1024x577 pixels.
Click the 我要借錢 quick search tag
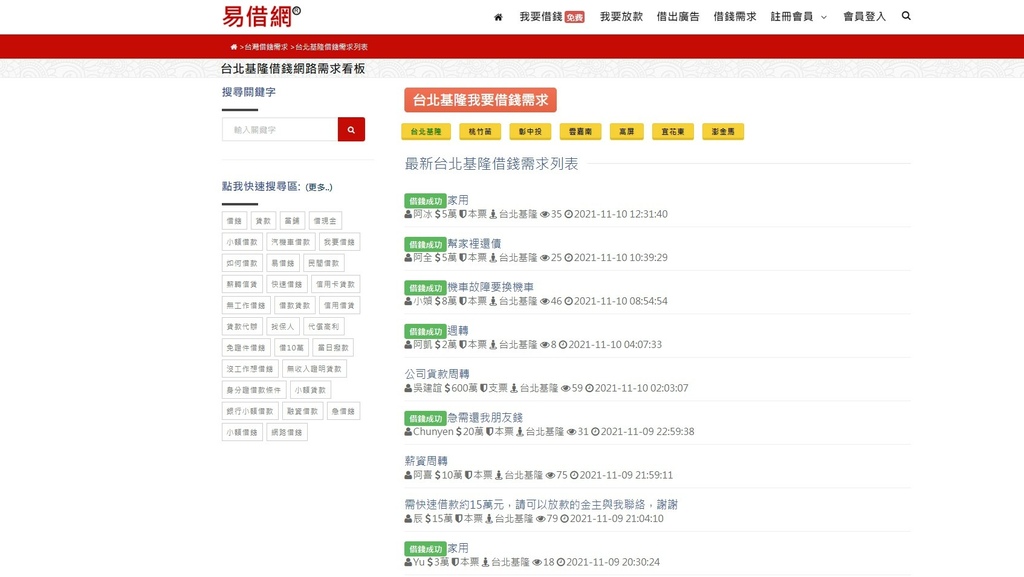(340, 242)
